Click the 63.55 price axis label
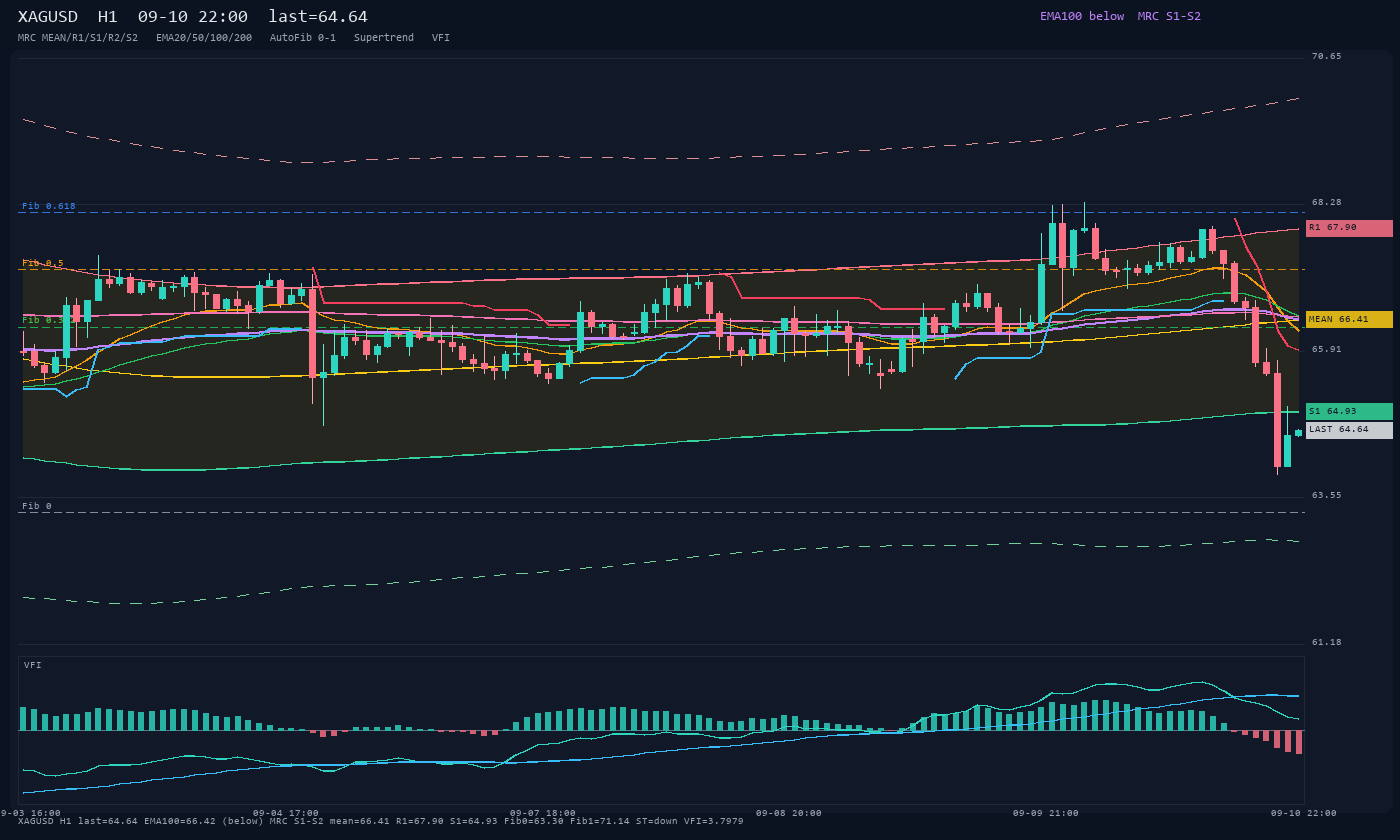The width and height of the screenshot is (1400, 840). 1327,496
